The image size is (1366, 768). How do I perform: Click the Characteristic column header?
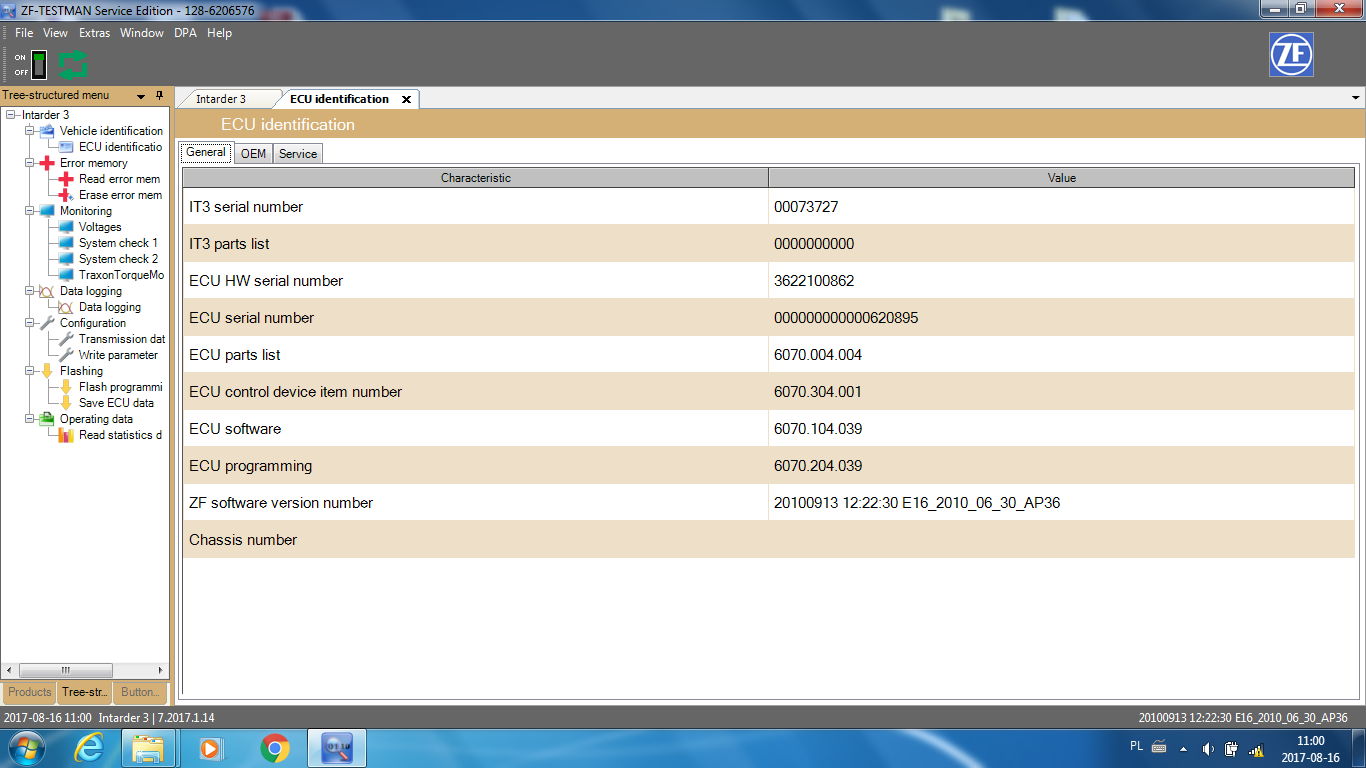pos(476,178)
